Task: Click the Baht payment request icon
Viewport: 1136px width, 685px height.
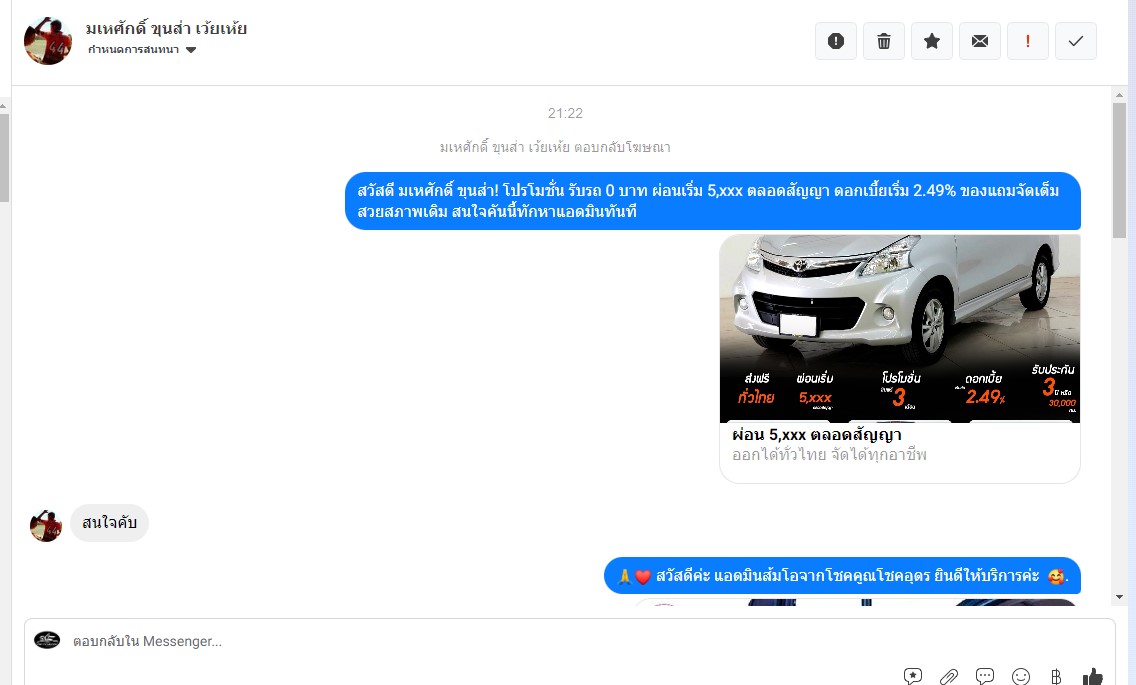Action: [1056, 677]
